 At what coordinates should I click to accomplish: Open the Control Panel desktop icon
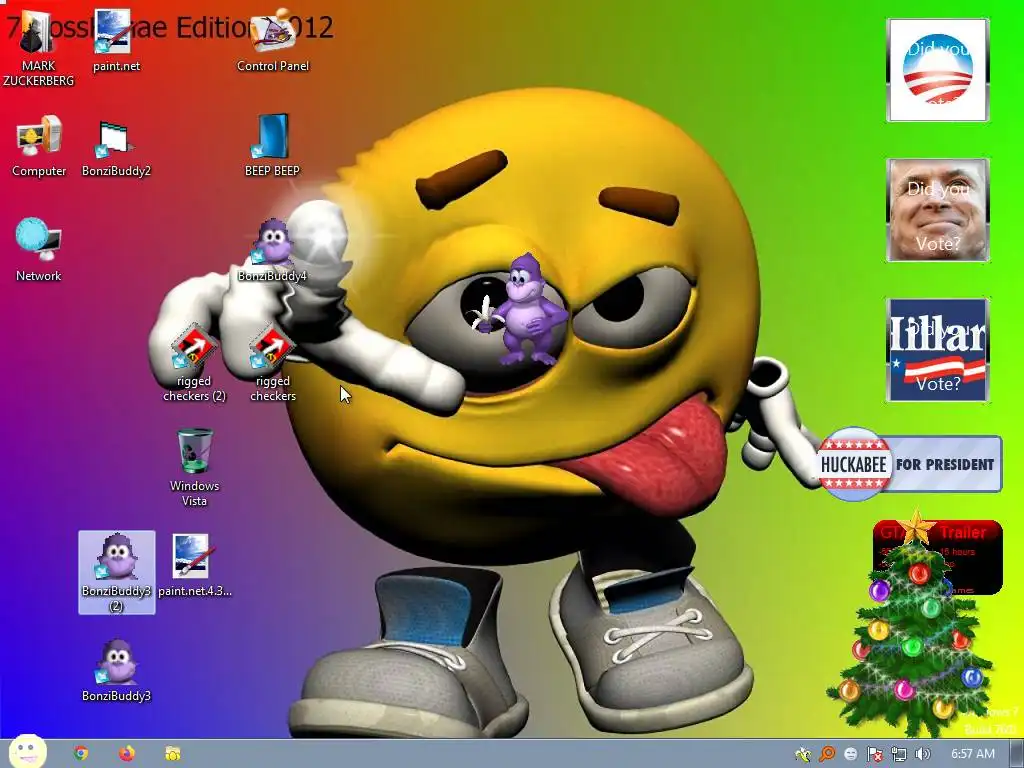click(x=273, y=41)
